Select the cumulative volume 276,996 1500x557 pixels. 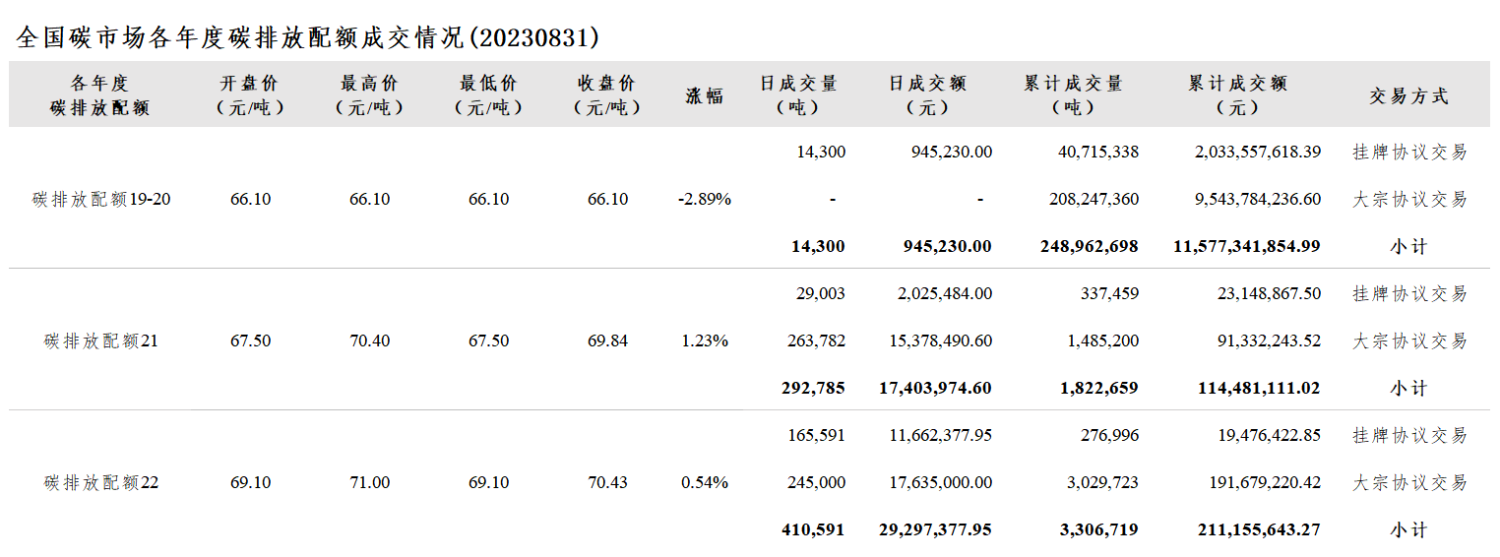click(1108, 436)
